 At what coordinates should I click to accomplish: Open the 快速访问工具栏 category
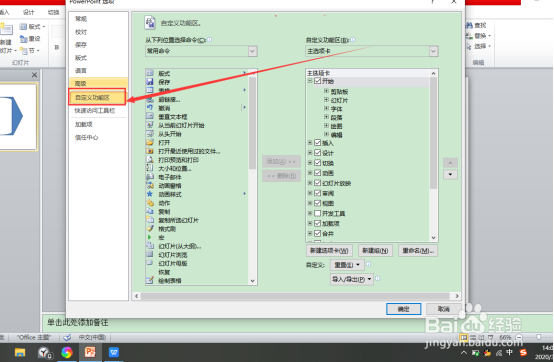[95, 111]
